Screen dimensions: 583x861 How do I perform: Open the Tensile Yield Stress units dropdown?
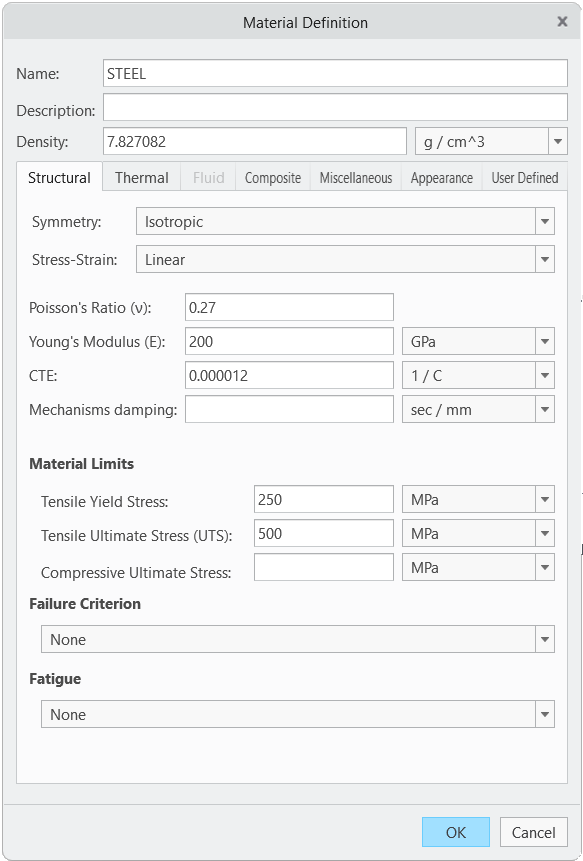point(545,499)
